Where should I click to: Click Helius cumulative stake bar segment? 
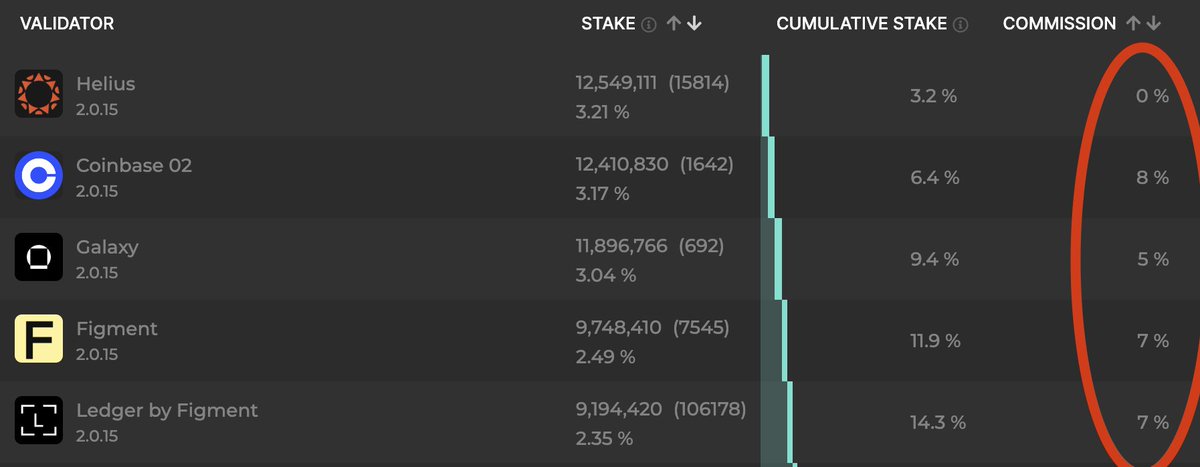[765, 95]
